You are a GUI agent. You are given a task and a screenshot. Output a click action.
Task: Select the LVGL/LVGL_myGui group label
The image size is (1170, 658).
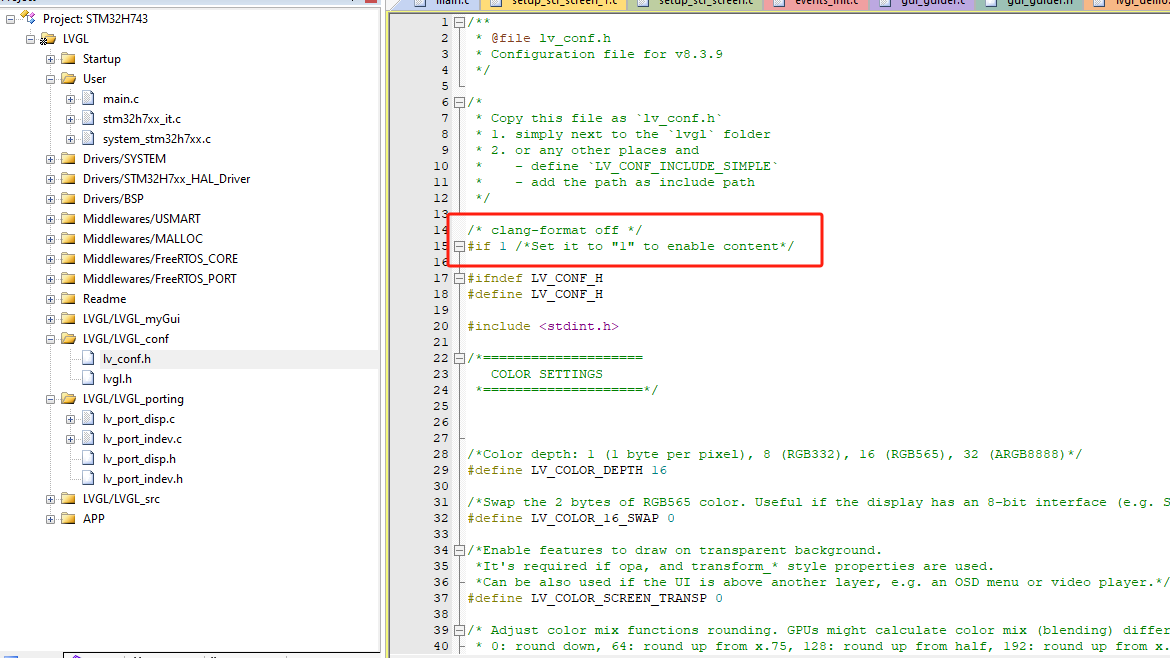pyautogui.click(x=131, y=319)
